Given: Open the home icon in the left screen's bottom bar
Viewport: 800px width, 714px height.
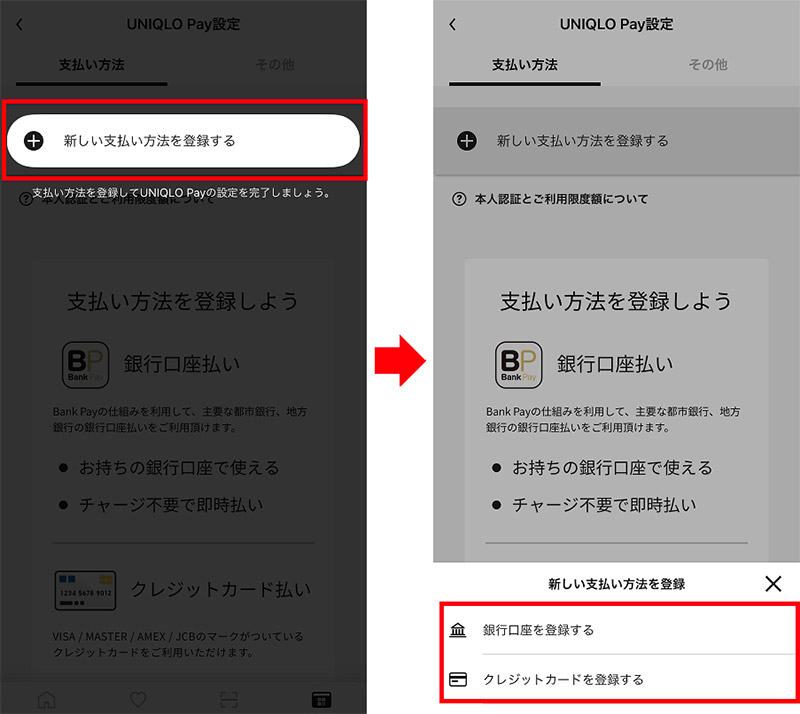Looking at the screenshot, I should click(x=46, y=699).
